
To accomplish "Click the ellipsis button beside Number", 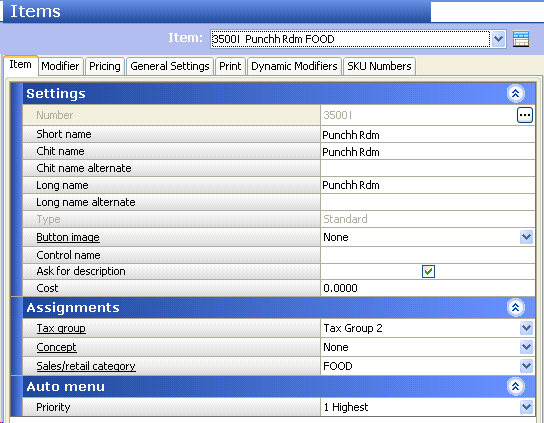I will [525, 115].
